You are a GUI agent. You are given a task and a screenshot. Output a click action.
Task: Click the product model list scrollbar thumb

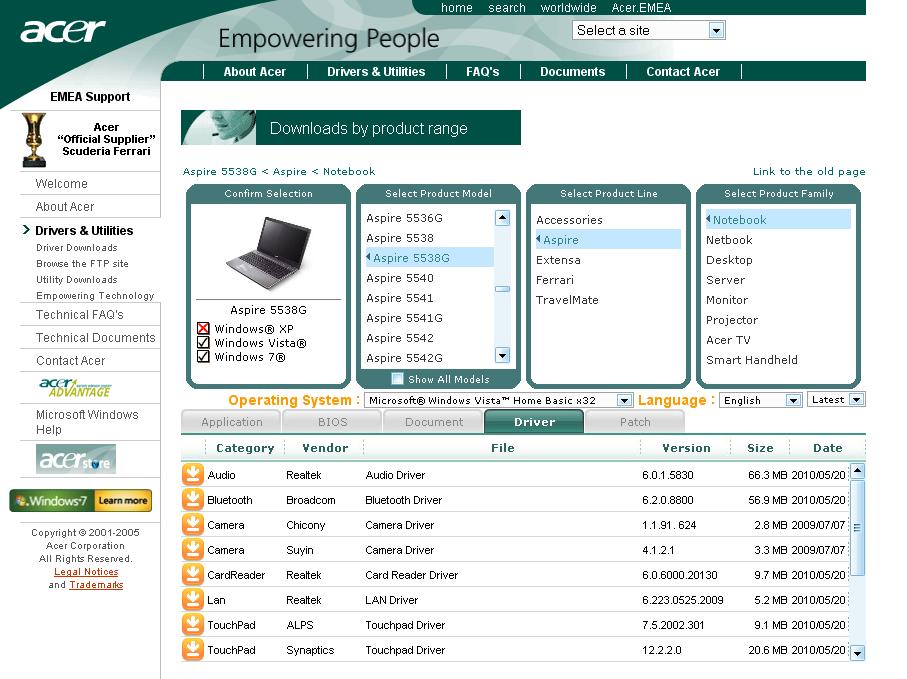(502, 289)
